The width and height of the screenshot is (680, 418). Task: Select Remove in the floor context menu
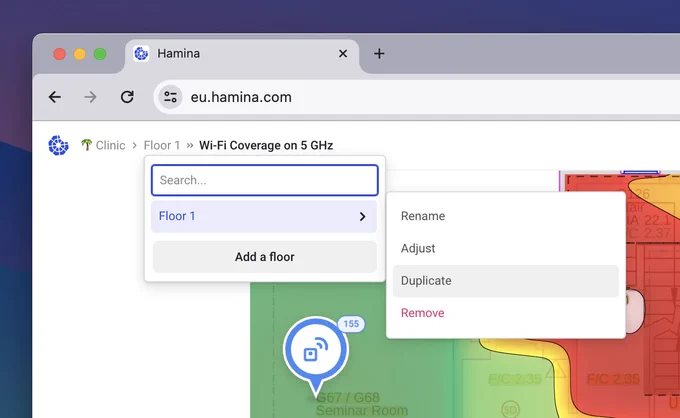506,313
